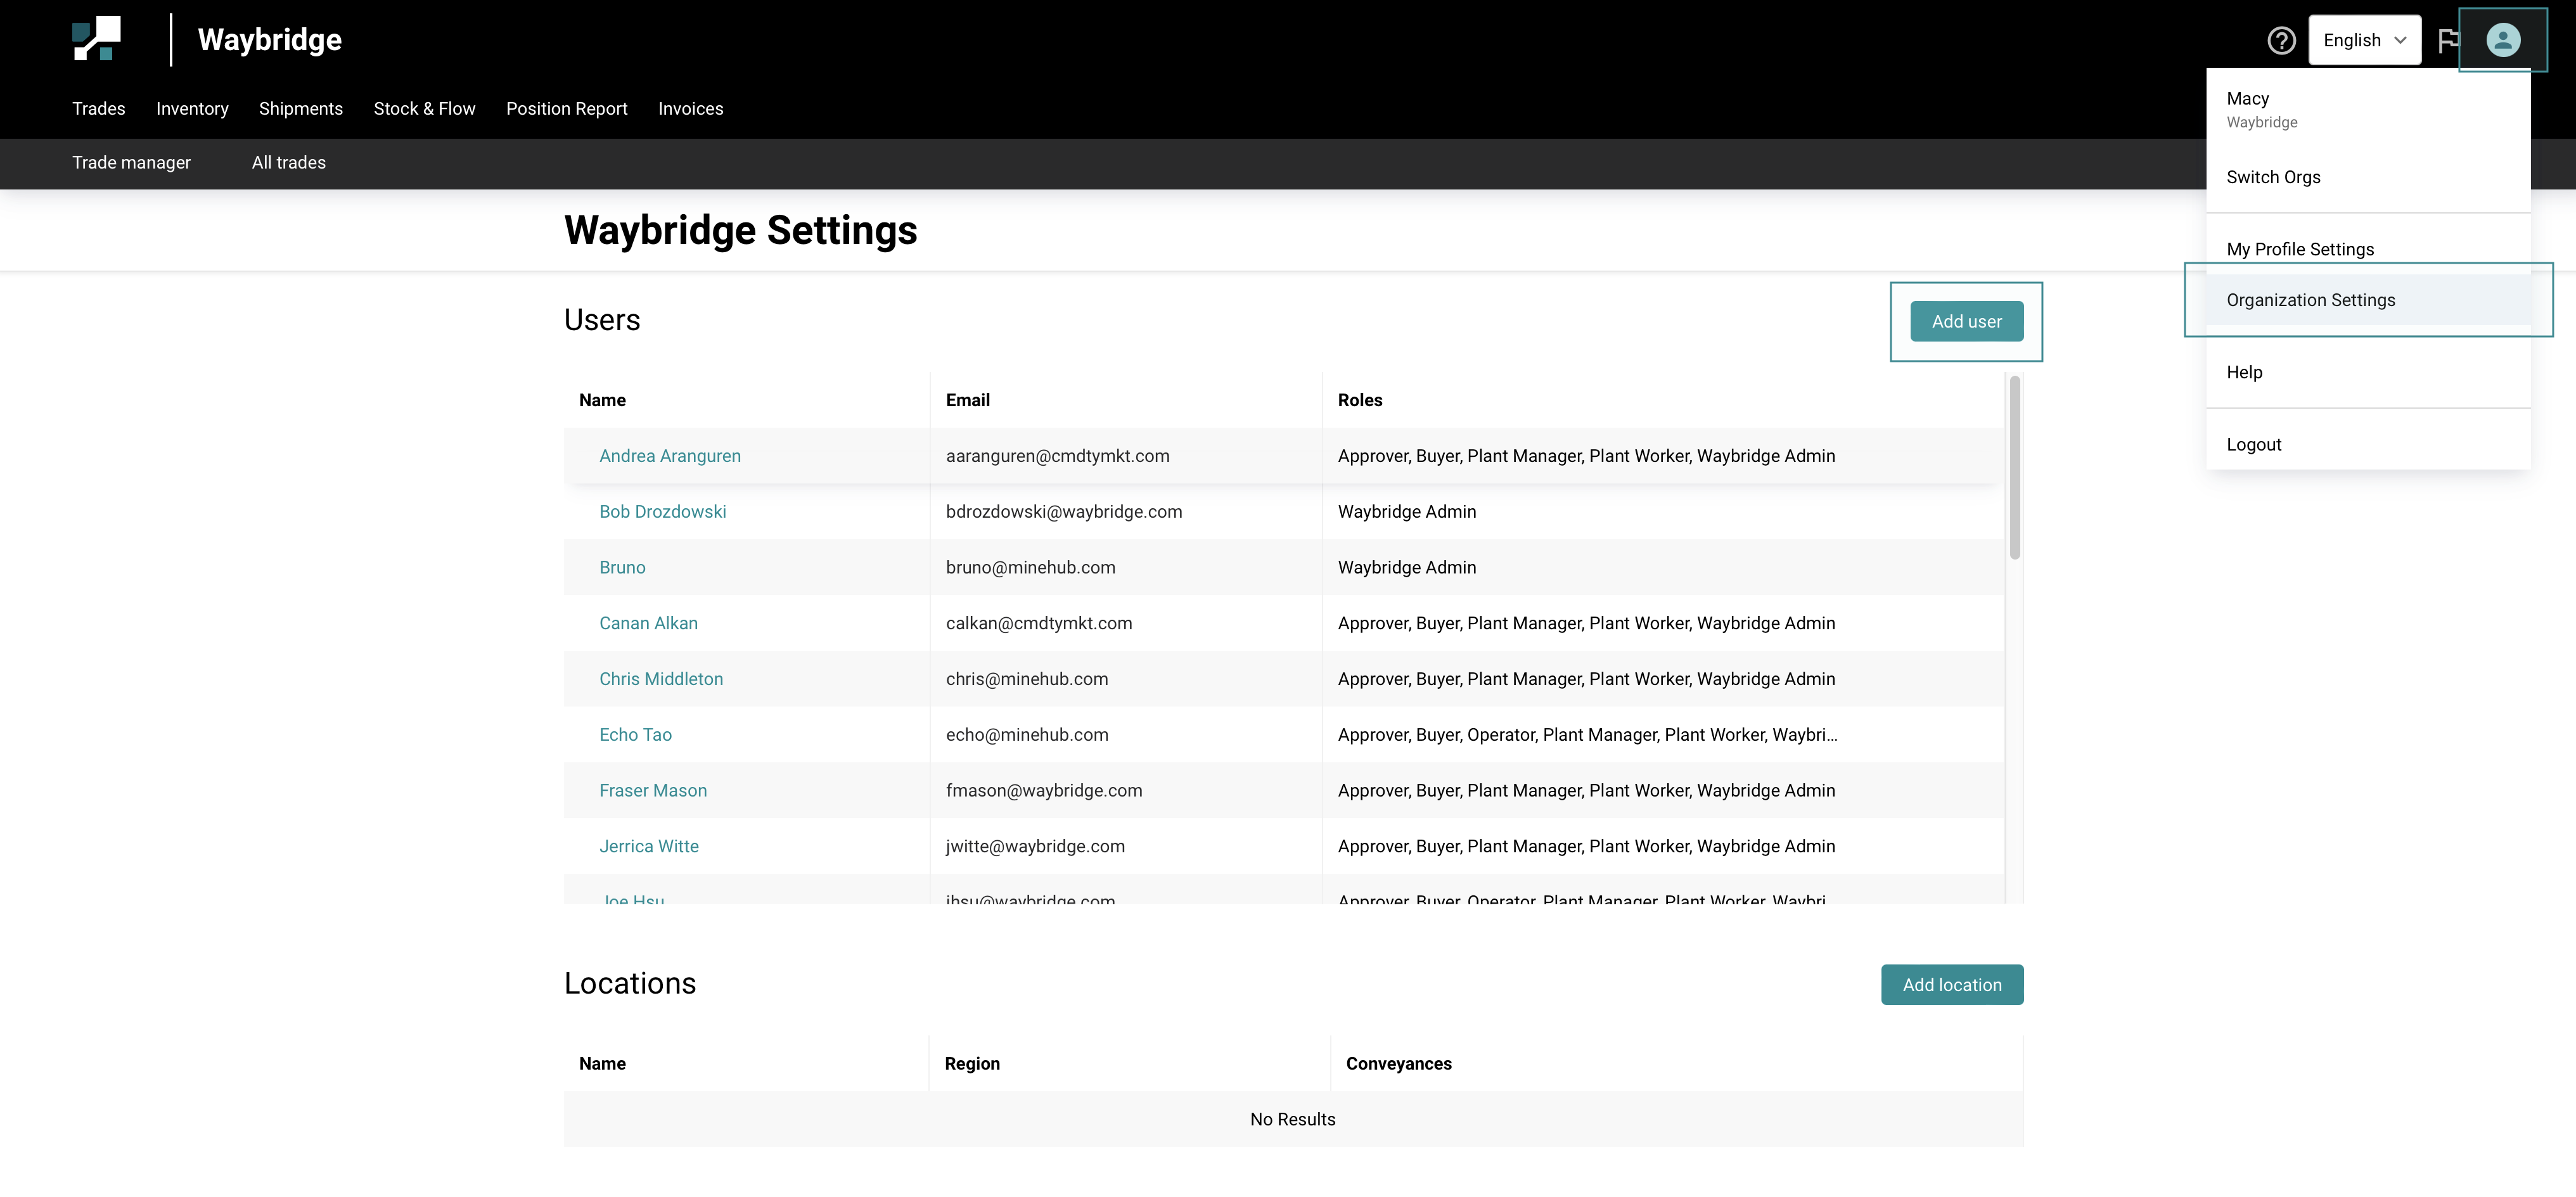Viewport: 2576px width, 1197px height.
Task: Open Andrea Aranguren's user profile link
Action: point(669,455)
